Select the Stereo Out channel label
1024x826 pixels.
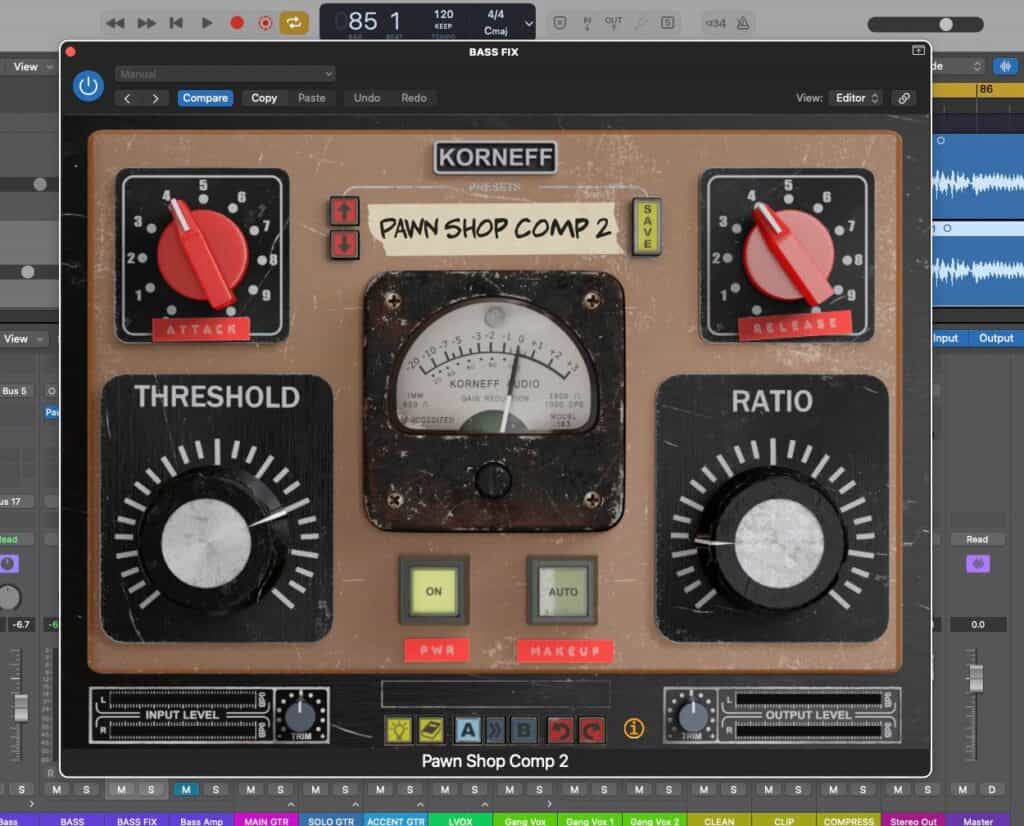(913, 820)
